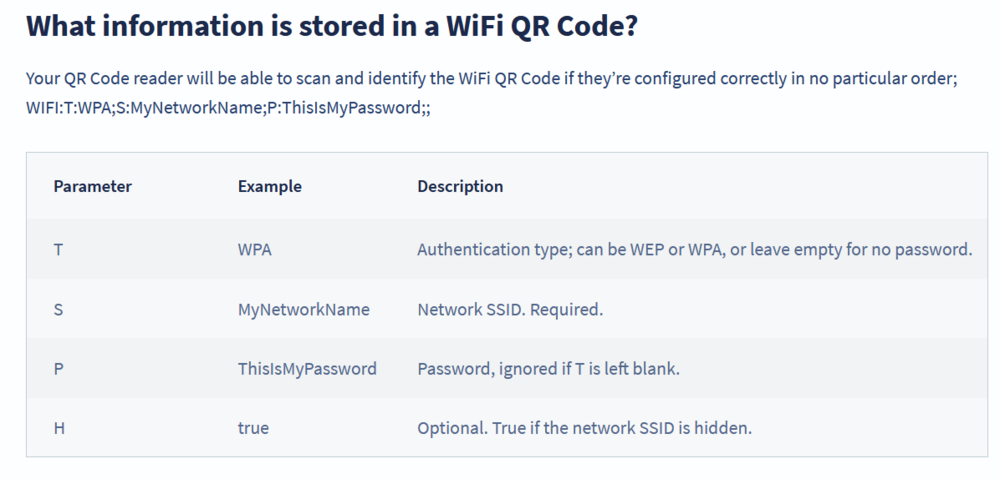Click the Example column header
Viewport: 1000px width, 479px height.
[x=269, y=186]
